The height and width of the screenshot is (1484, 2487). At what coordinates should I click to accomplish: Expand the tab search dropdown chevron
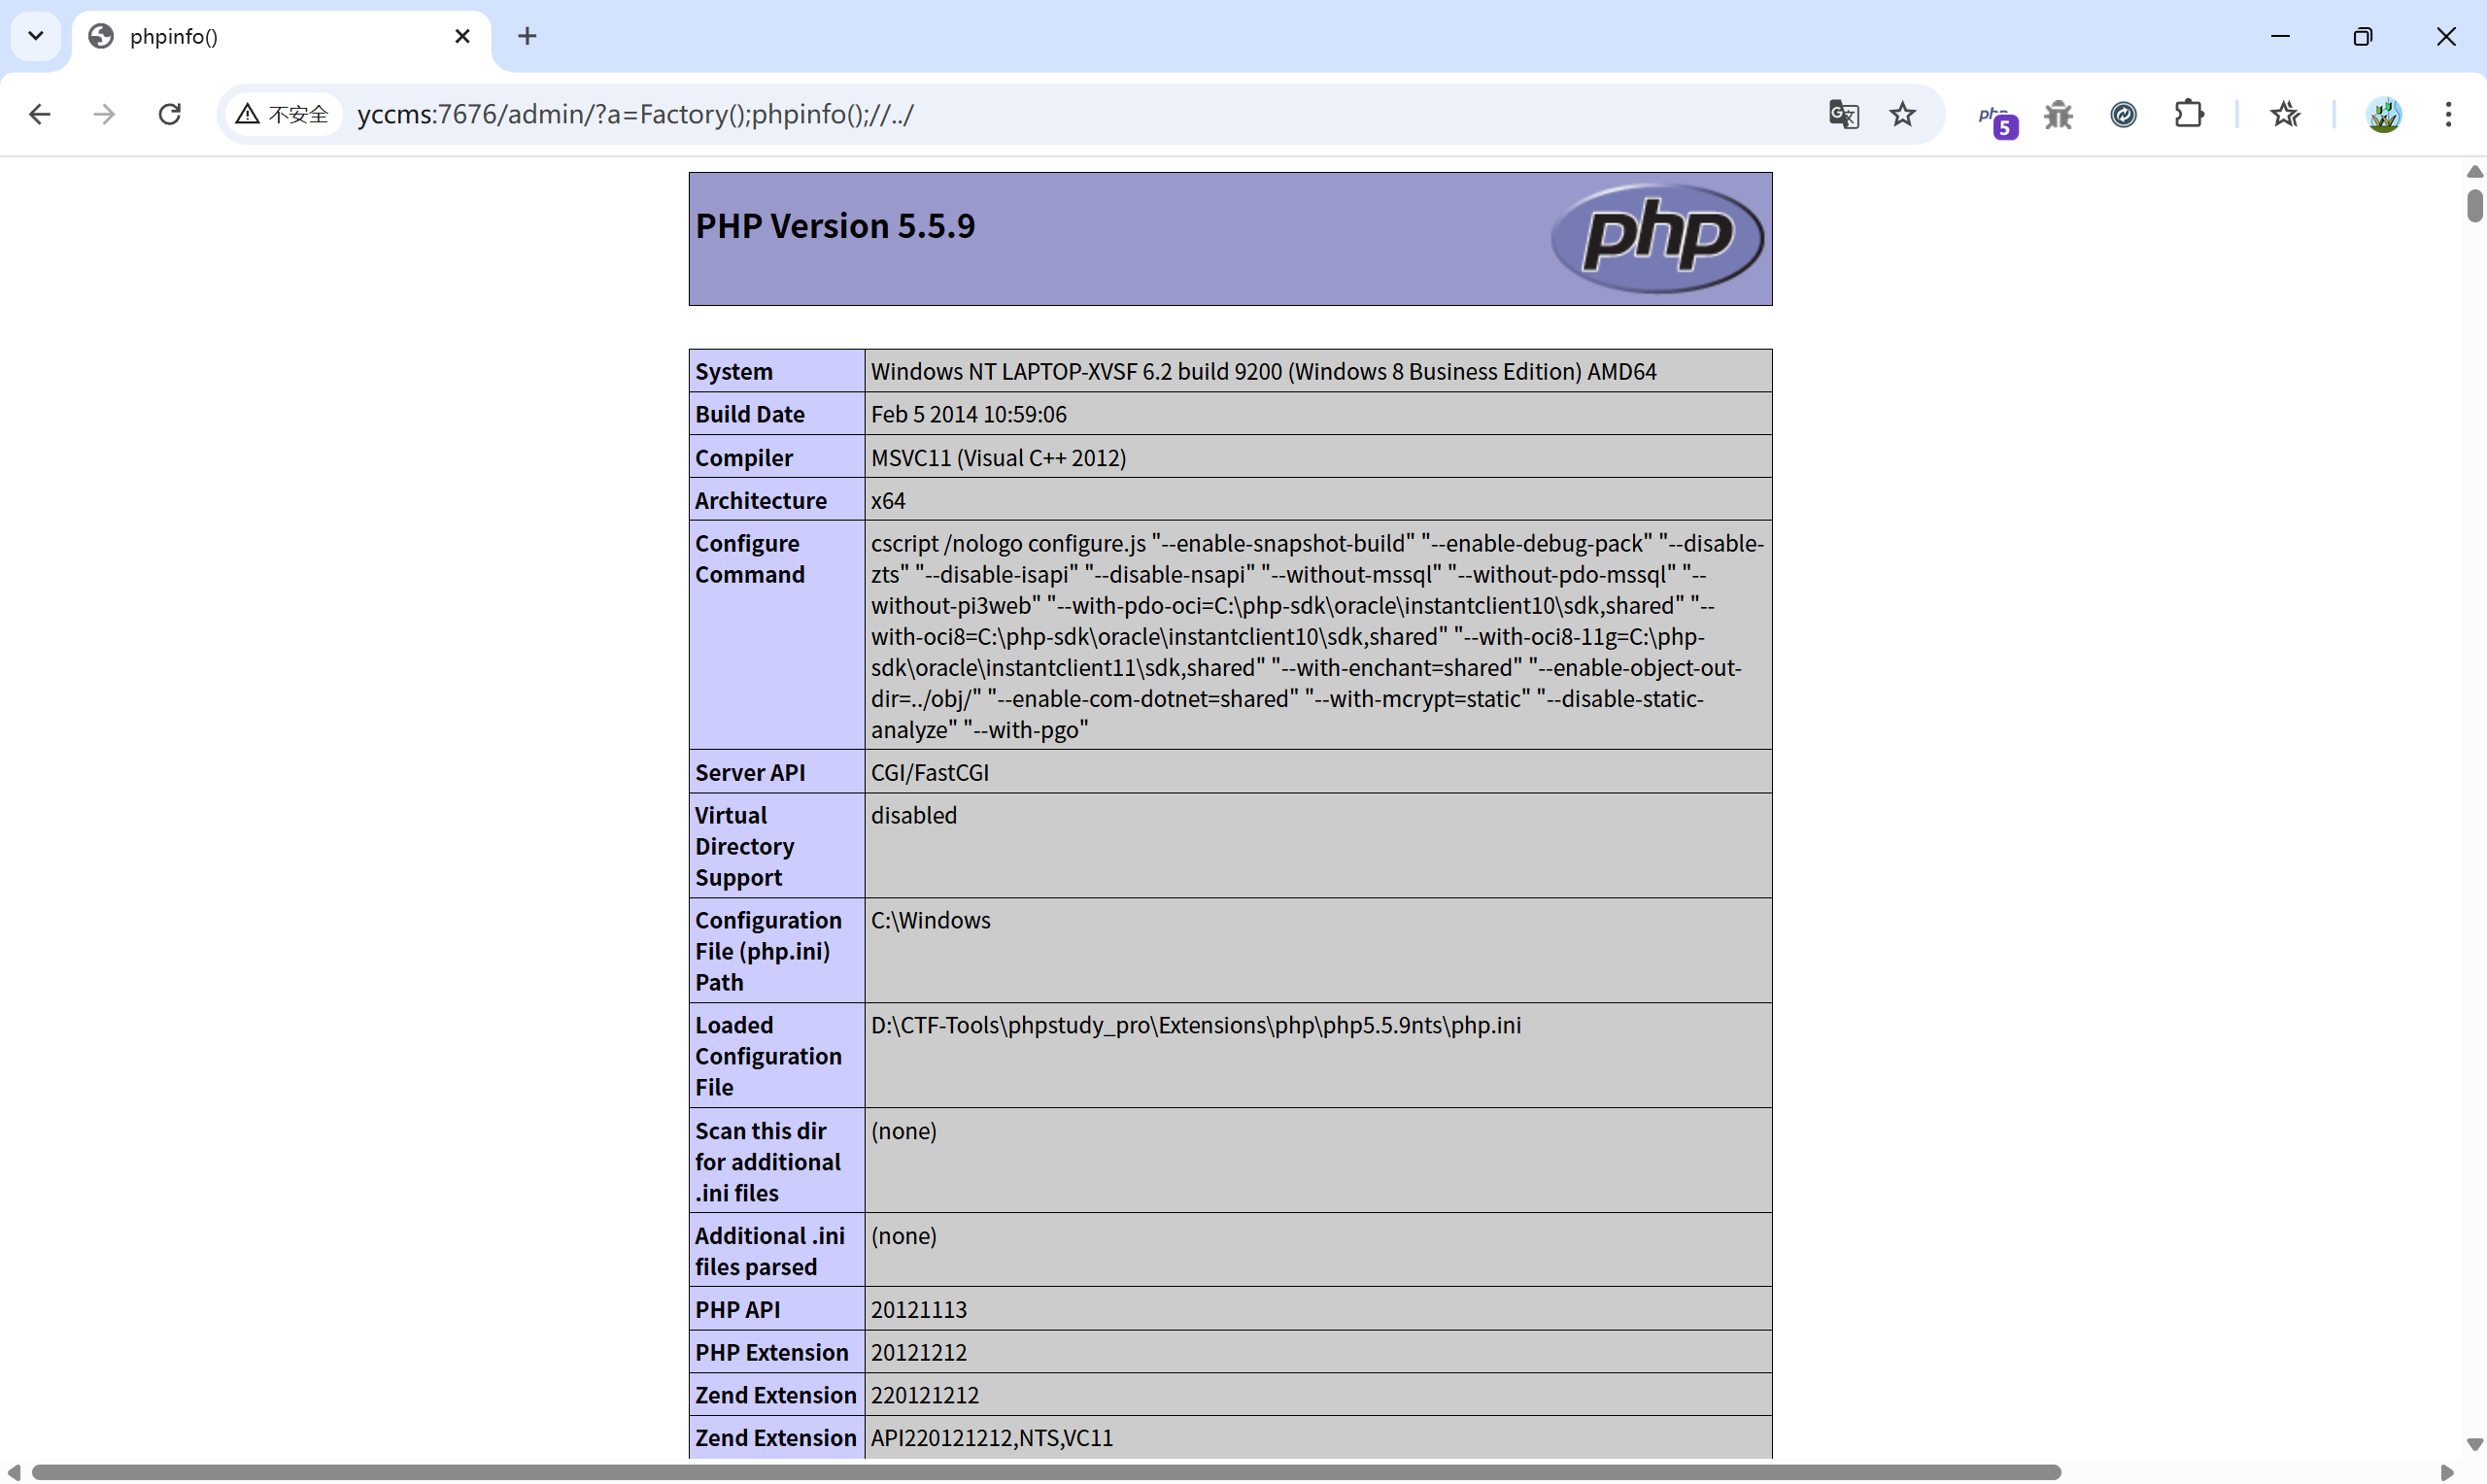point(36,36)
